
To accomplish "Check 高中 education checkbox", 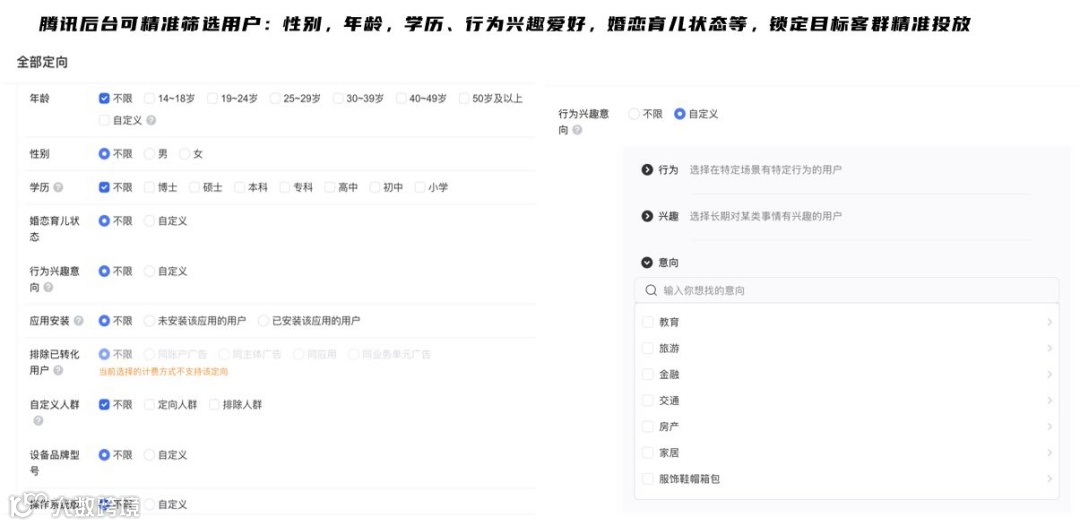I will pyautogui.click(x=330, y=187).
